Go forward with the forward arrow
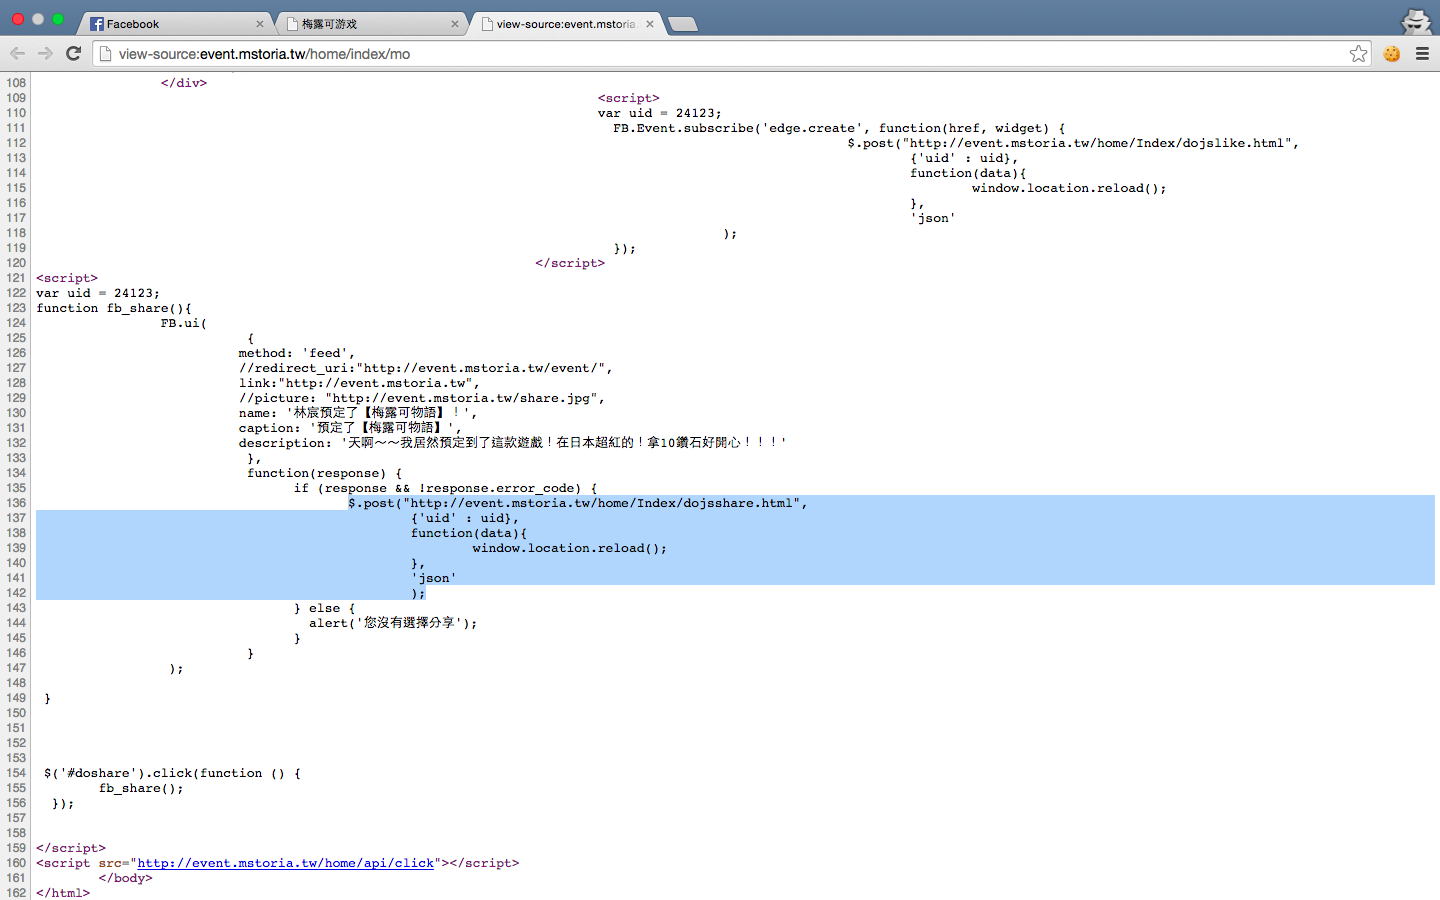Screen dimensions: 1440x900 click(x=45, y=54)
